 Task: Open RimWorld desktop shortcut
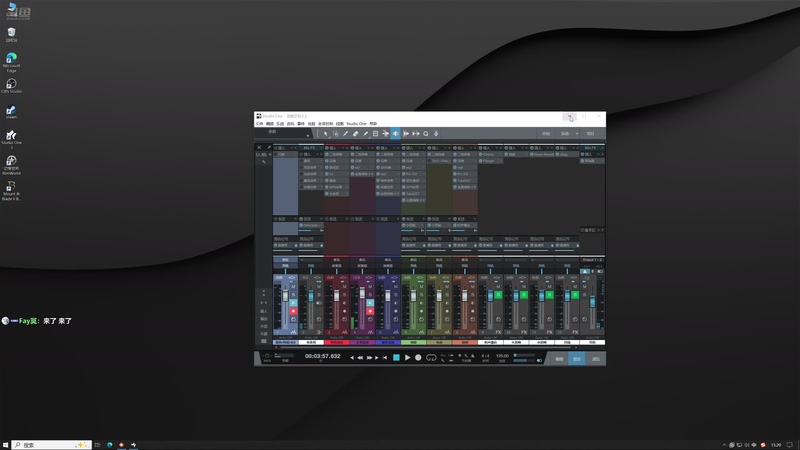[x=11, y=165]
